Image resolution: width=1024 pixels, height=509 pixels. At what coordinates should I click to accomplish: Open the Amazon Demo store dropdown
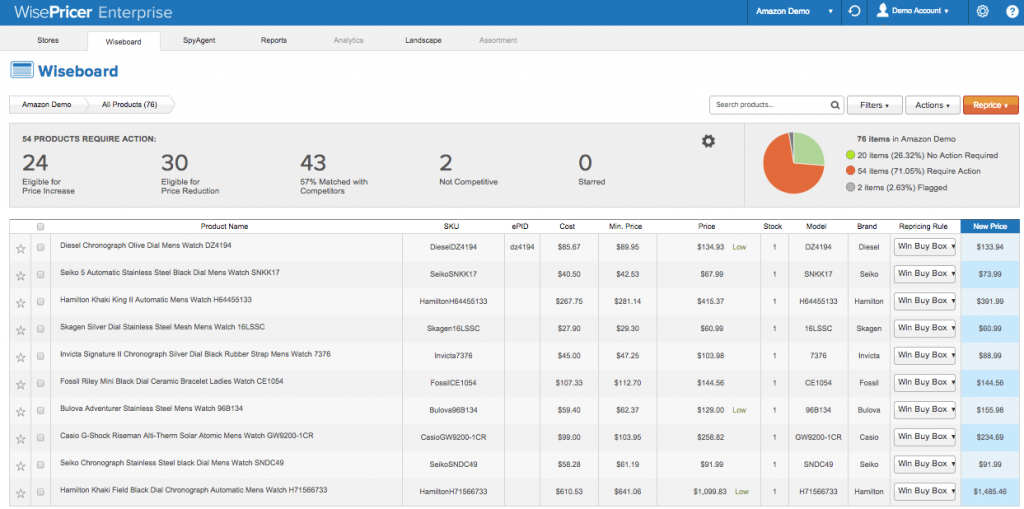click(x=793, y=11)
